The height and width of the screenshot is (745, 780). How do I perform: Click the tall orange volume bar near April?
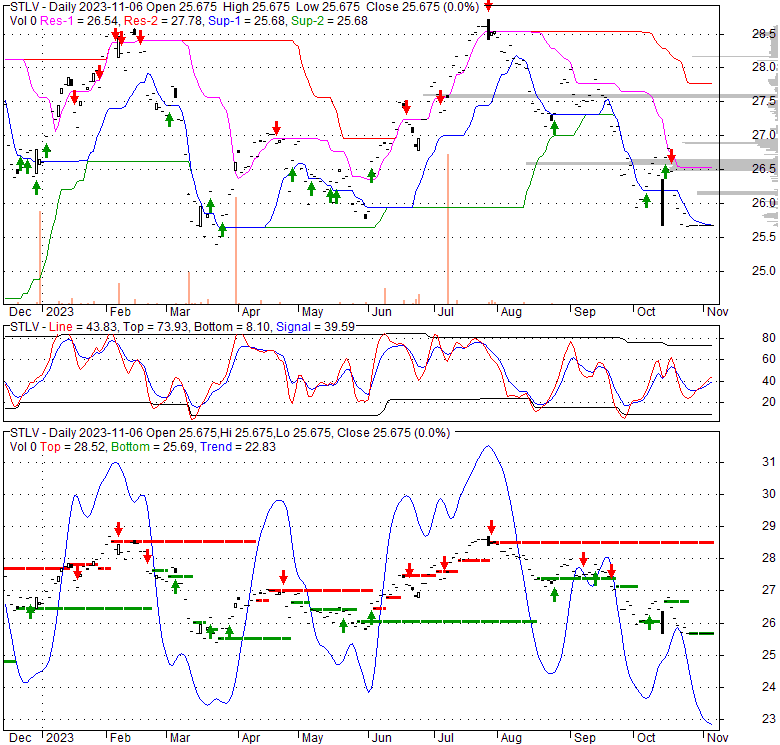tap(236, 250)
